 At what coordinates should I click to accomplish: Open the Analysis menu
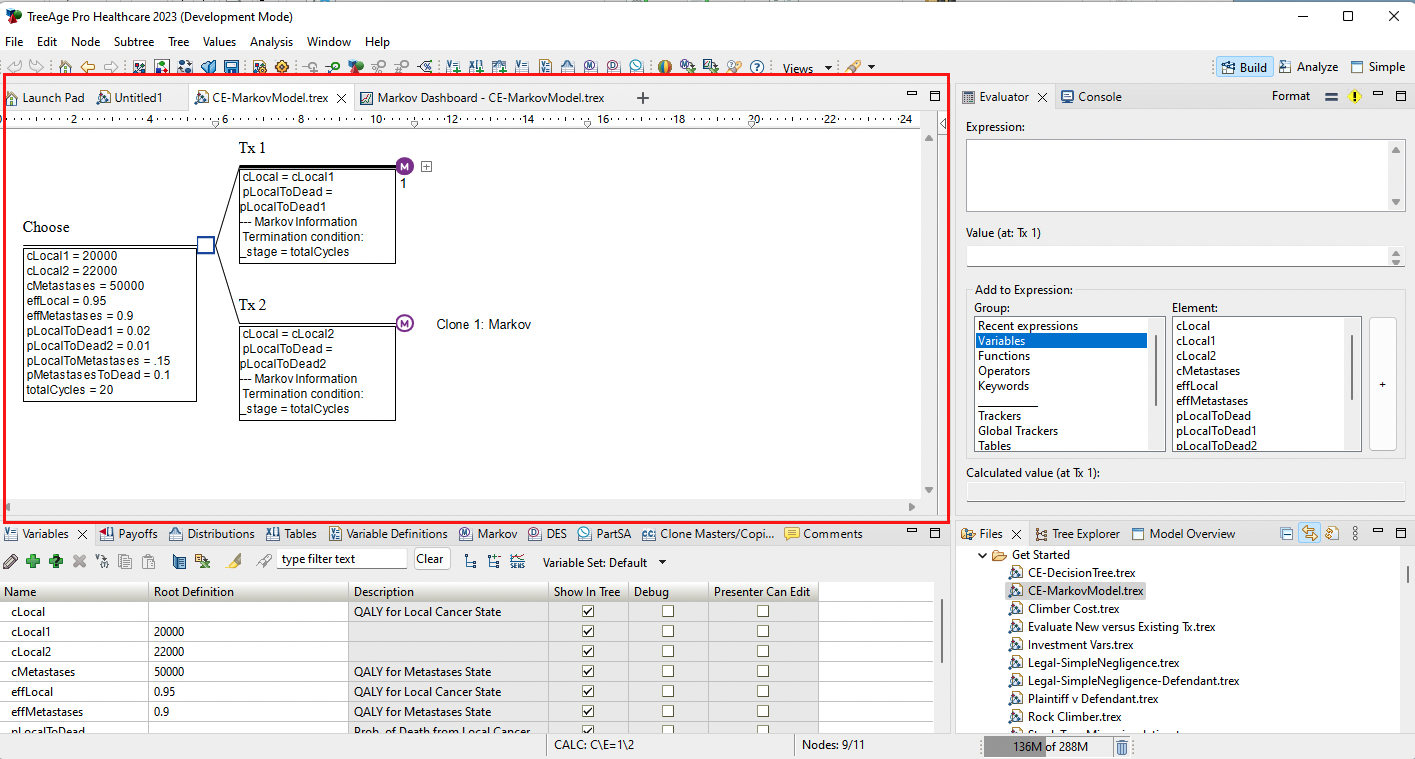(x=273, y=41)
